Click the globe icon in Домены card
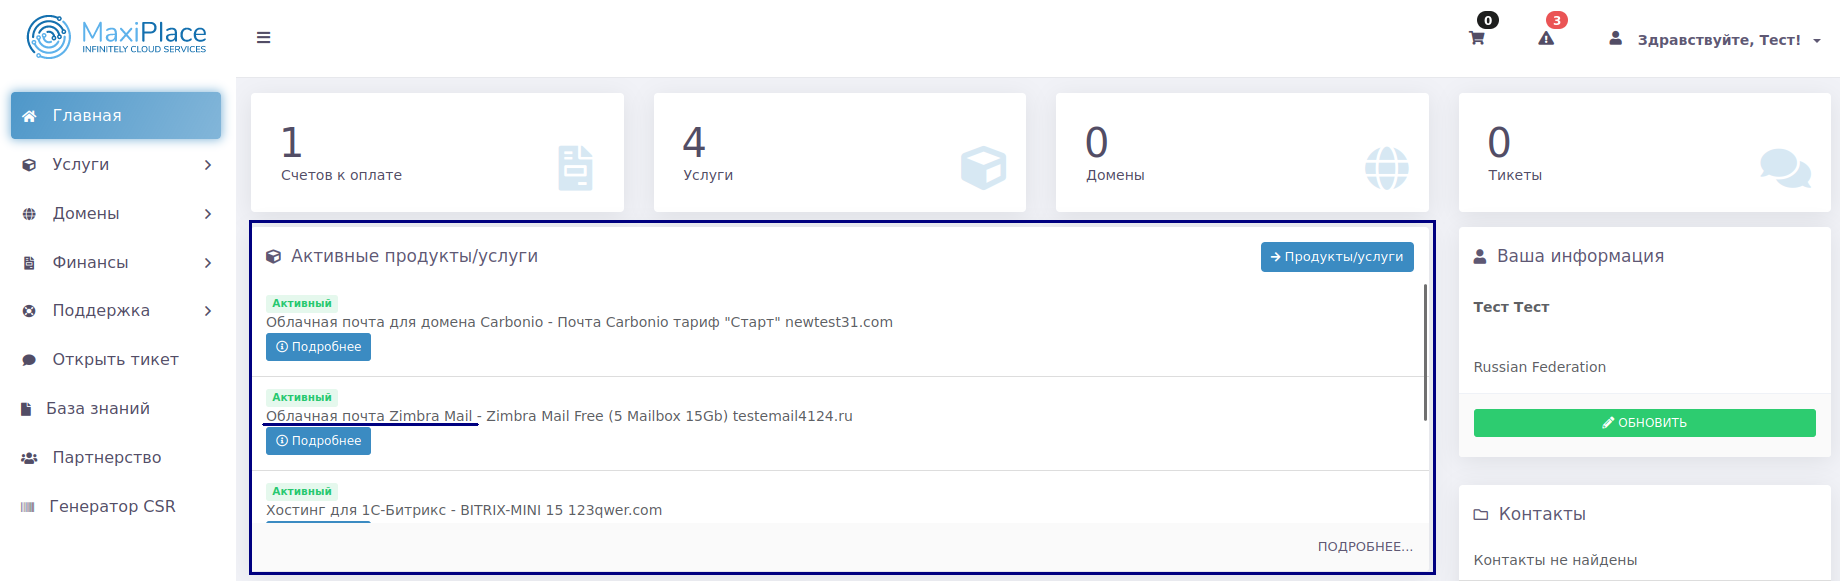This screenshot has width=1840, height=581. tap(1387, 168)
